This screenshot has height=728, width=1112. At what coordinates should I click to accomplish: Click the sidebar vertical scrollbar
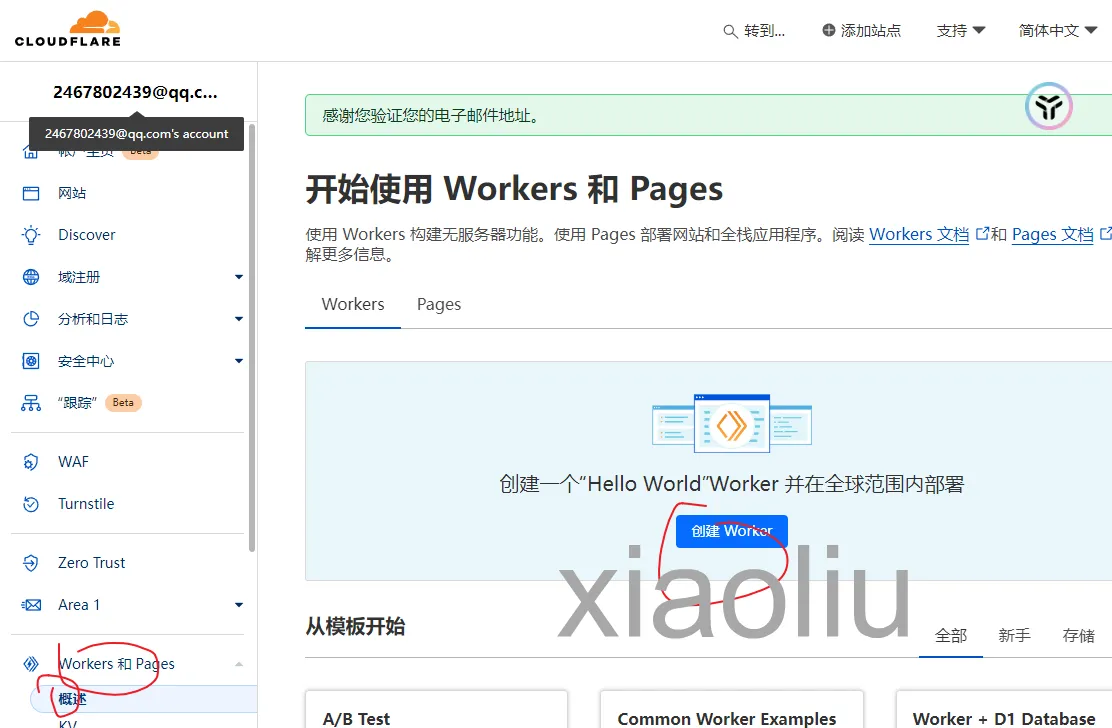pos(252,337)
